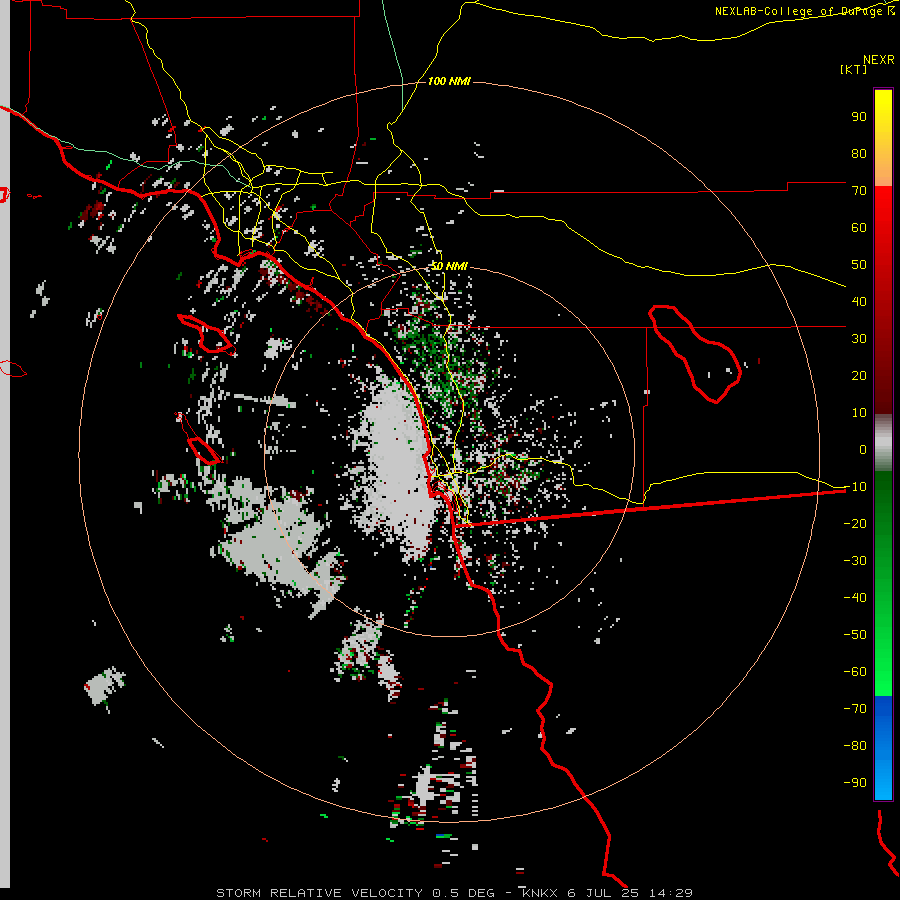Click the -60 knot scale label
The image size is (900, 900).
click(855, 672)
